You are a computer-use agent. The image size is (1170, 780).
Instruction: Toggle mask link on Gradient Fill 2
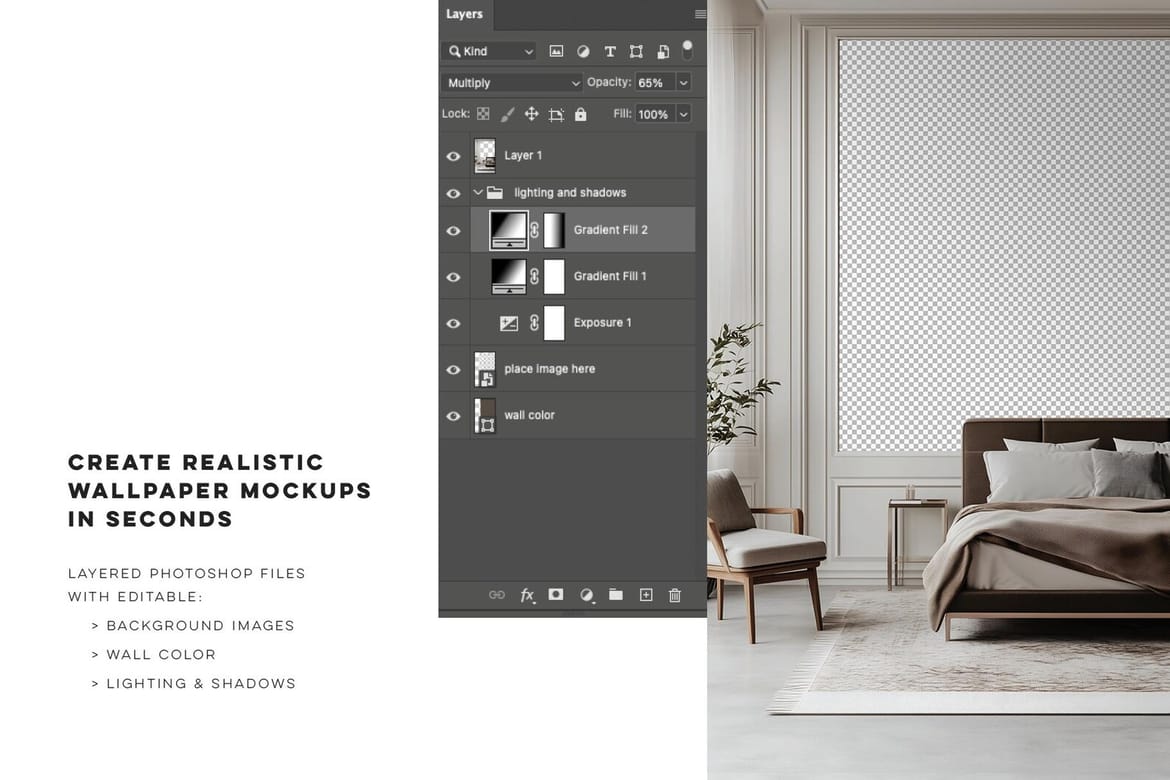click(534, 230)
